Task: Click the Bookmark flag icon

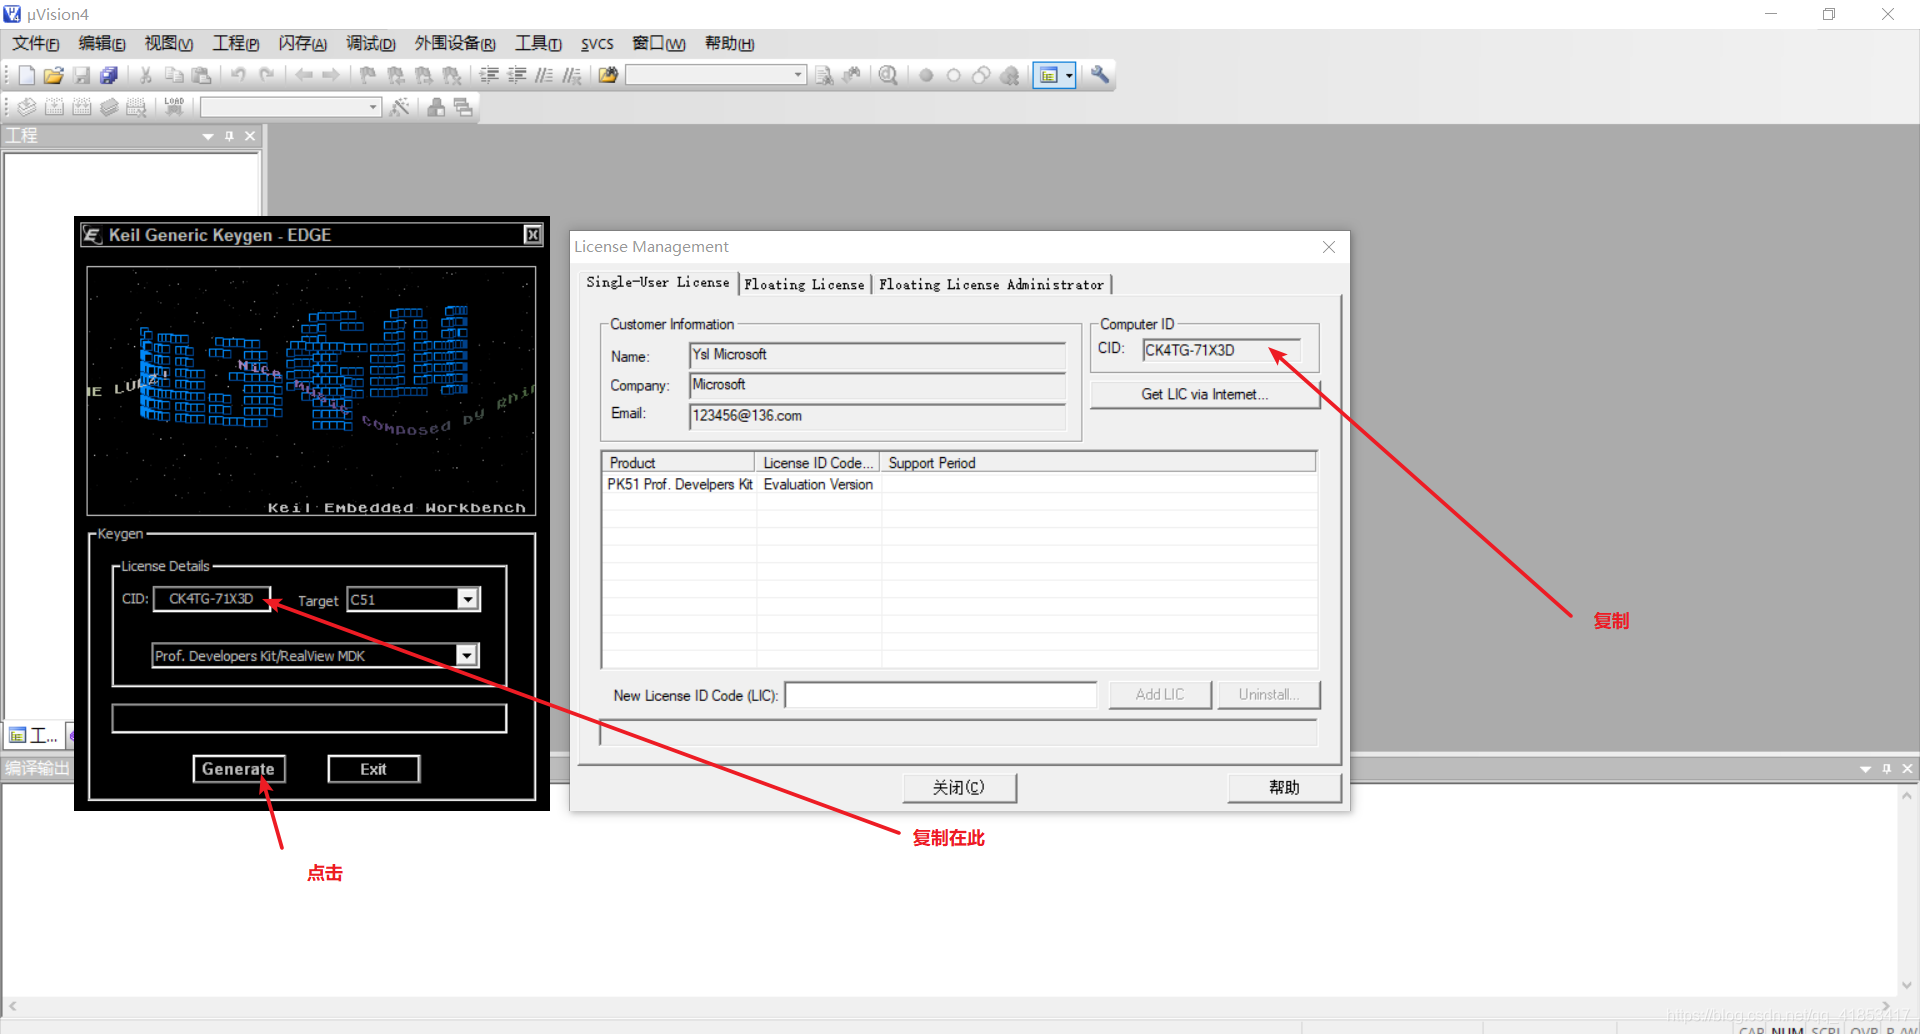Action: 368,75
